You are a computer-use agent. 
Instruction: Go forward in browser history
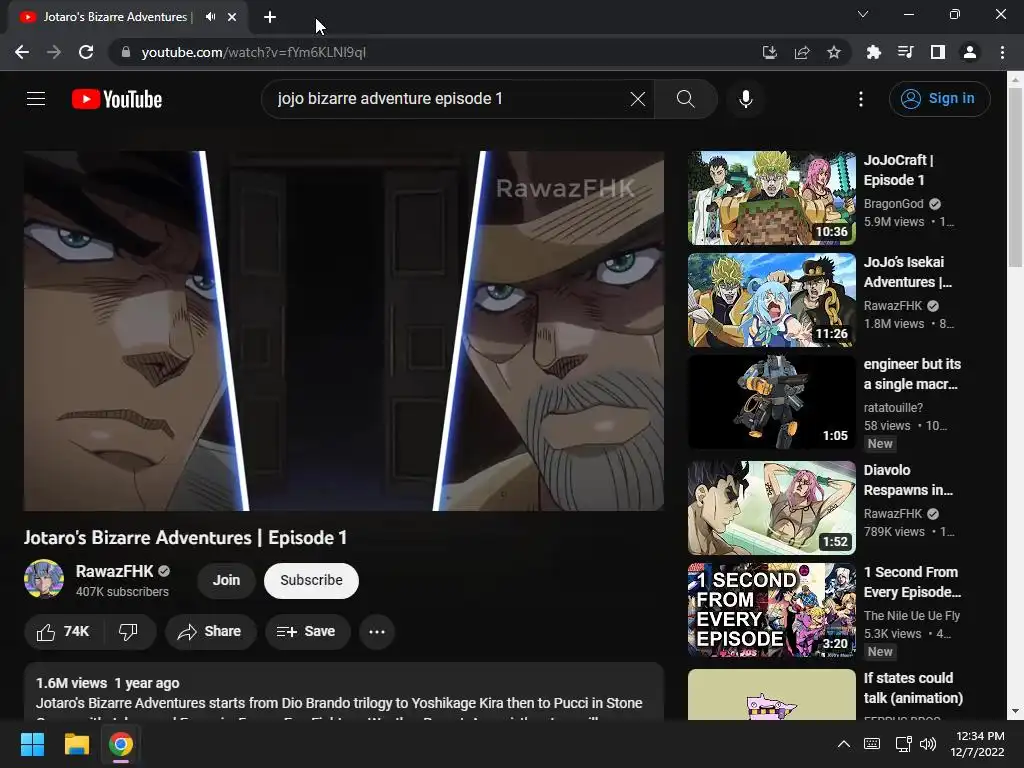[54, 52]
